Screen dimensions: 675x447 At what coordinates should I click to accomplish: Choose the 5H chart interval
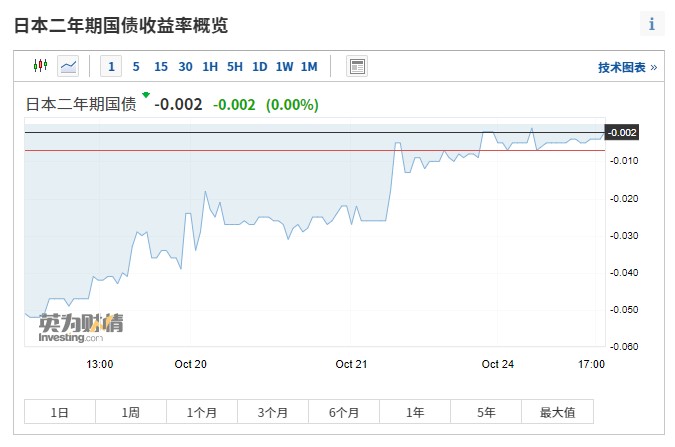coord(235,67)
